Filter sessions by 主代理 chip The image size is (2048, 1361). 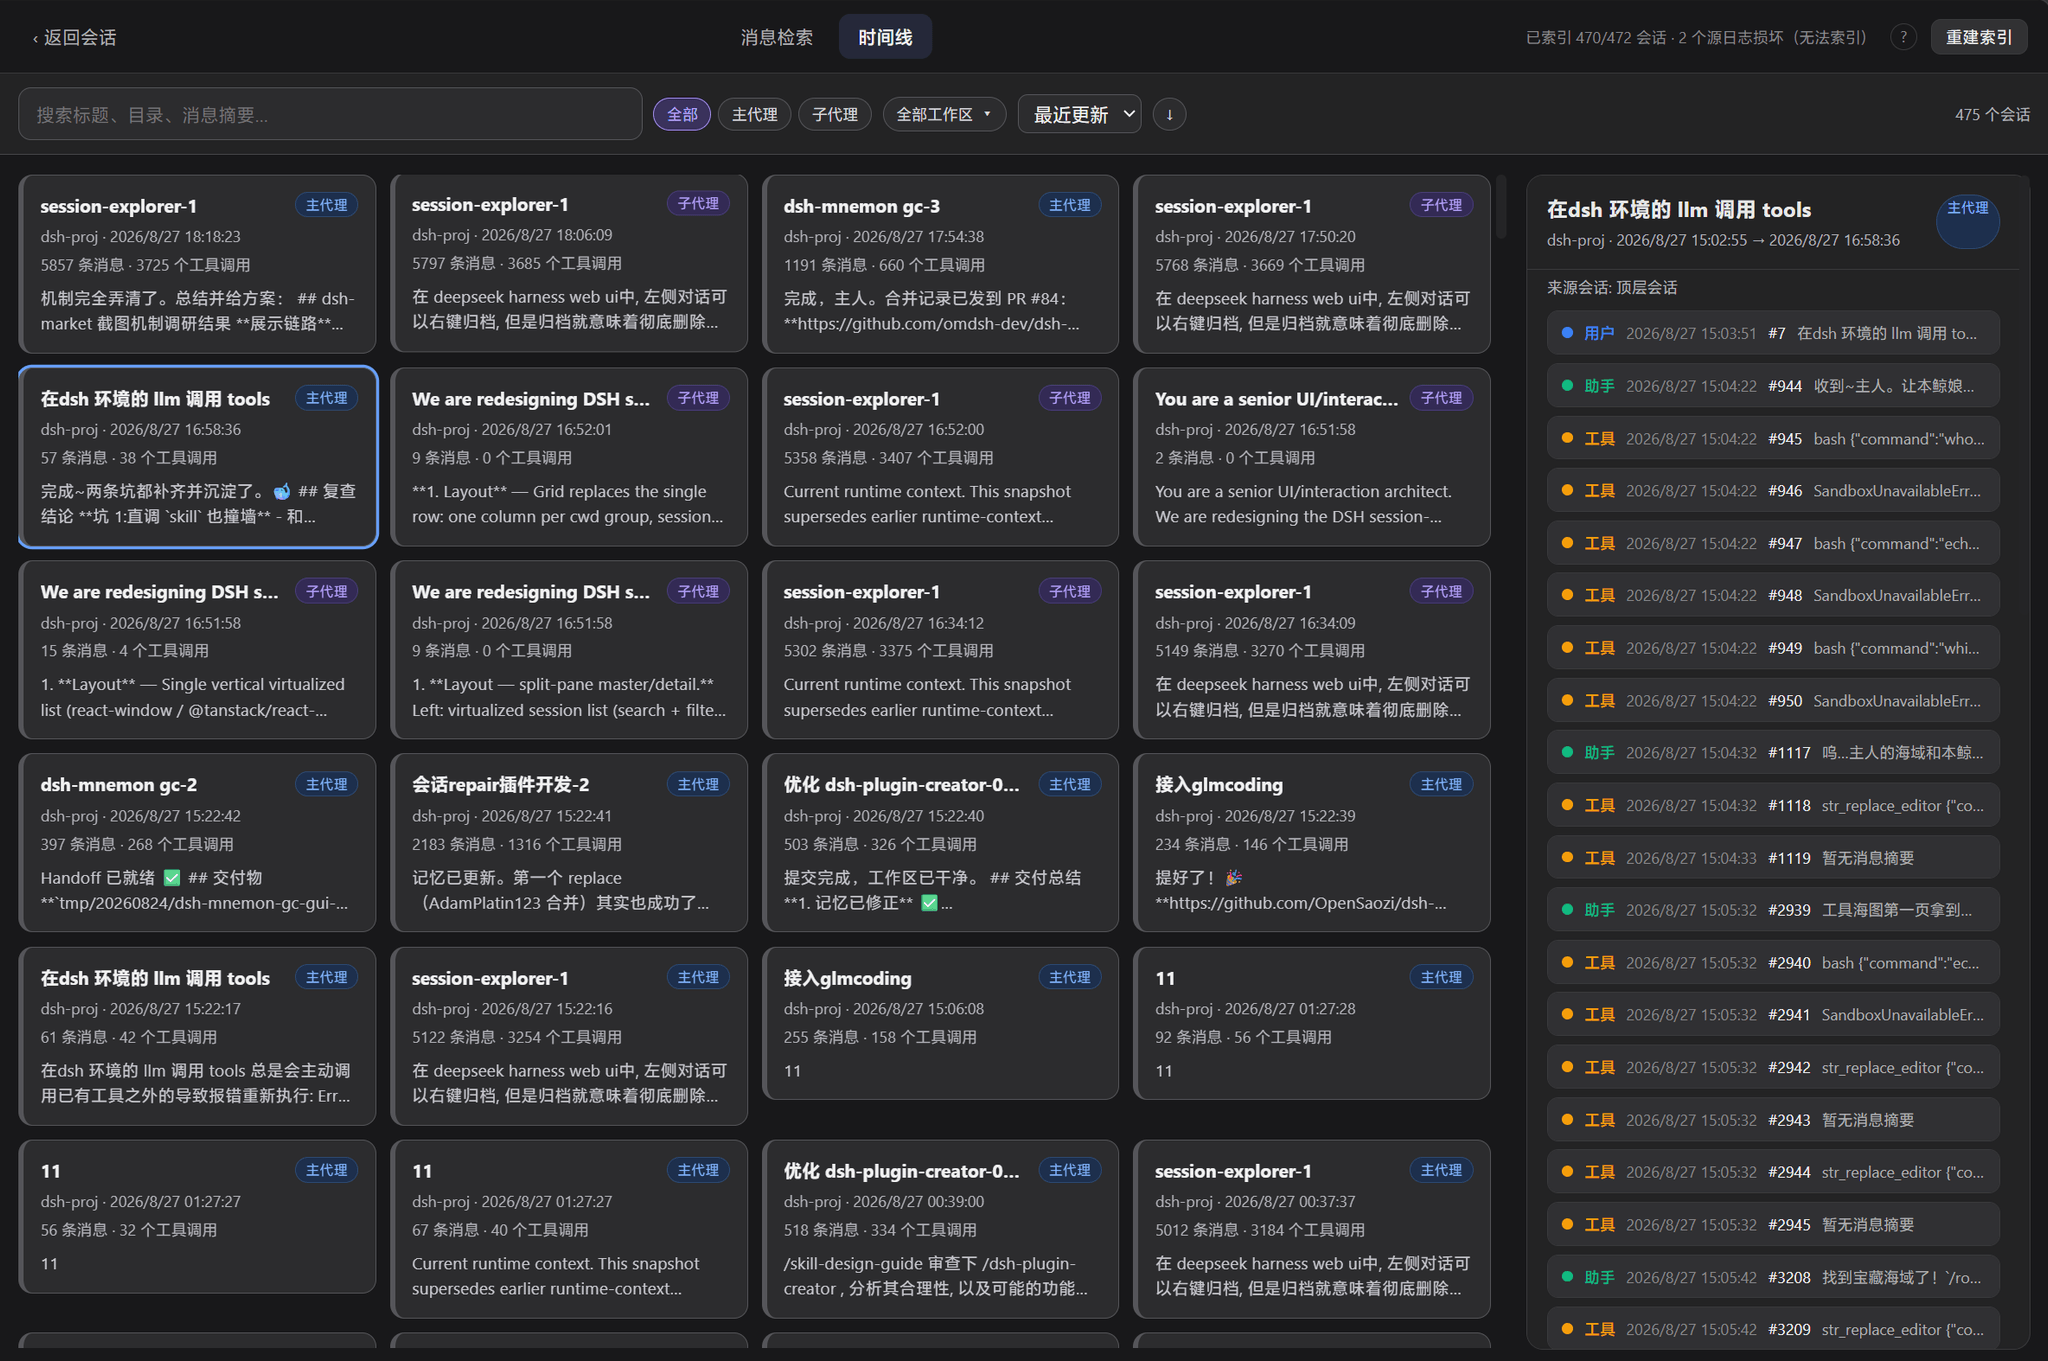(x=754, y=114)
